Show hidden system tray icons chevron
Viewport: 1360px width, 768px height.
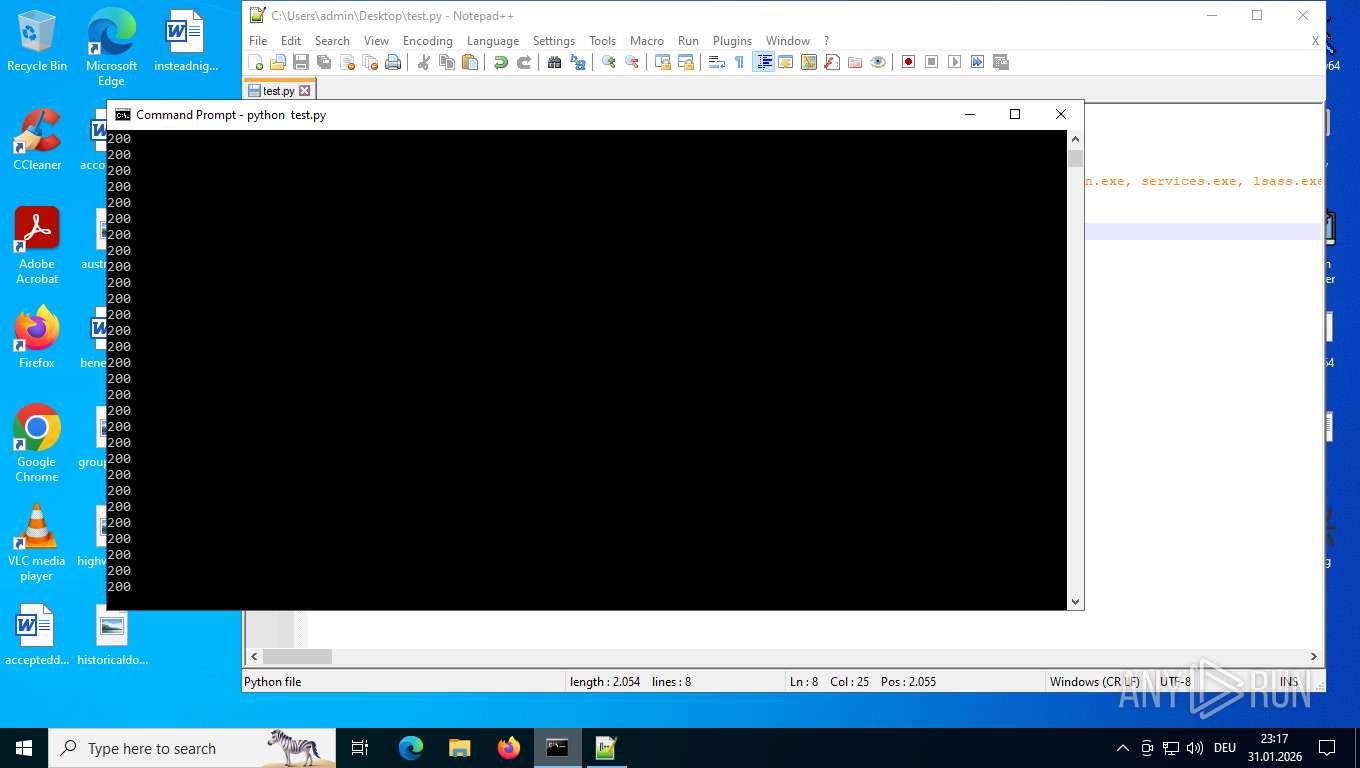click(x=1122, y=748)
